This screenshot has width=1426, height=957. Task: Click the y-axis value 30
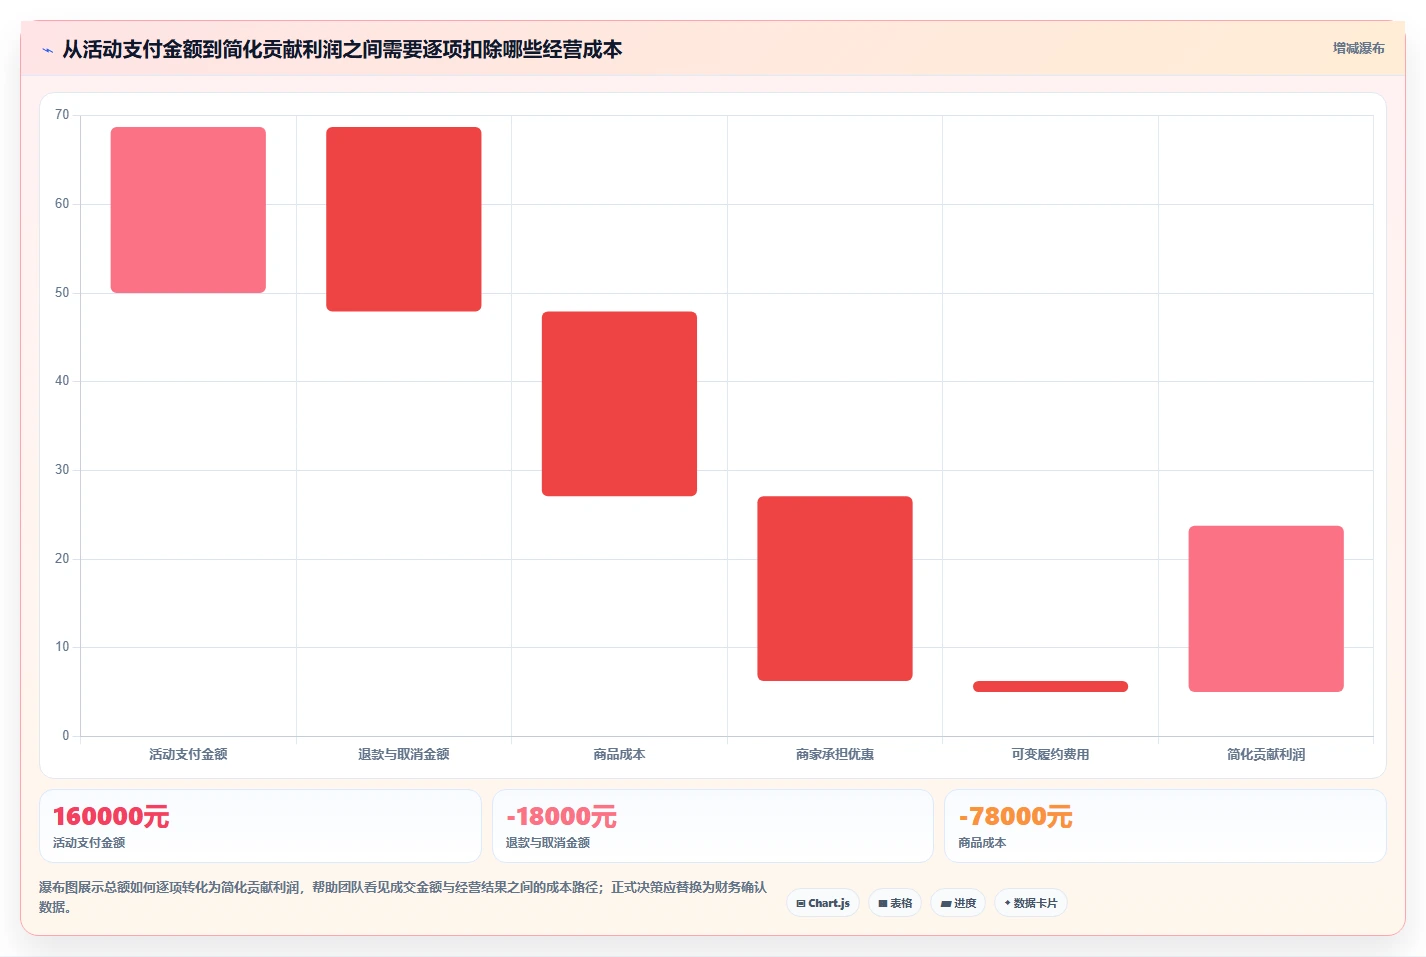click(x=62, y=470)
